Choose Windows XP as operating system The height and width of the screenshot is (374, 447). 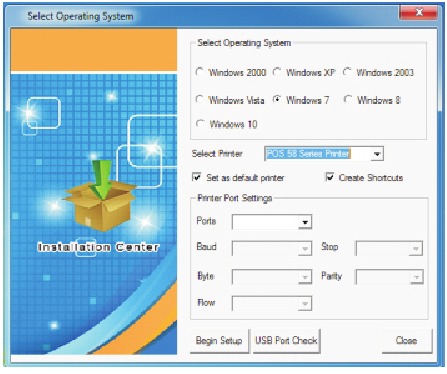coord(277,72)
